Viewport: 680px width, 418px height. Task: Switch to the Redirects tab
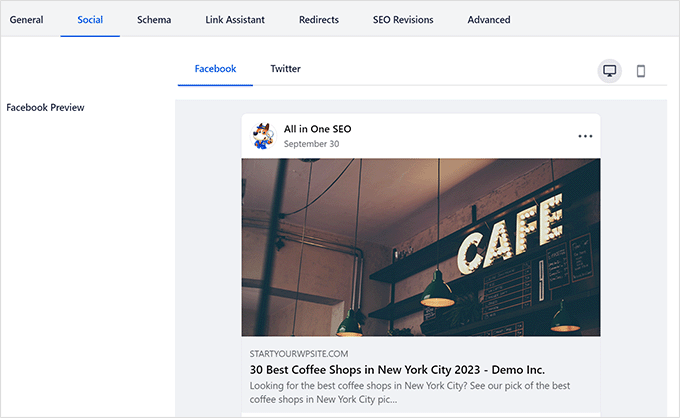click(319, 20)
